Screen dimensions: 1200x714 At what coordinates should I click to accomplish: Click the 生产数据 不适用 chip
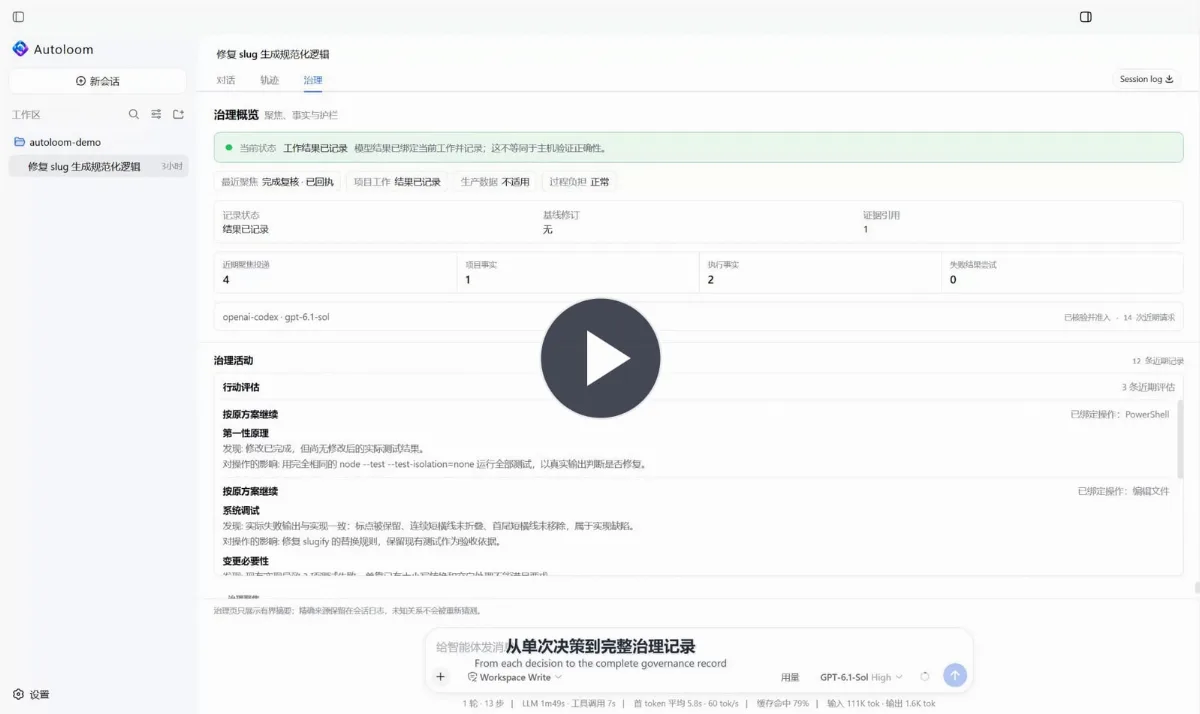click(x=494, y=182)
